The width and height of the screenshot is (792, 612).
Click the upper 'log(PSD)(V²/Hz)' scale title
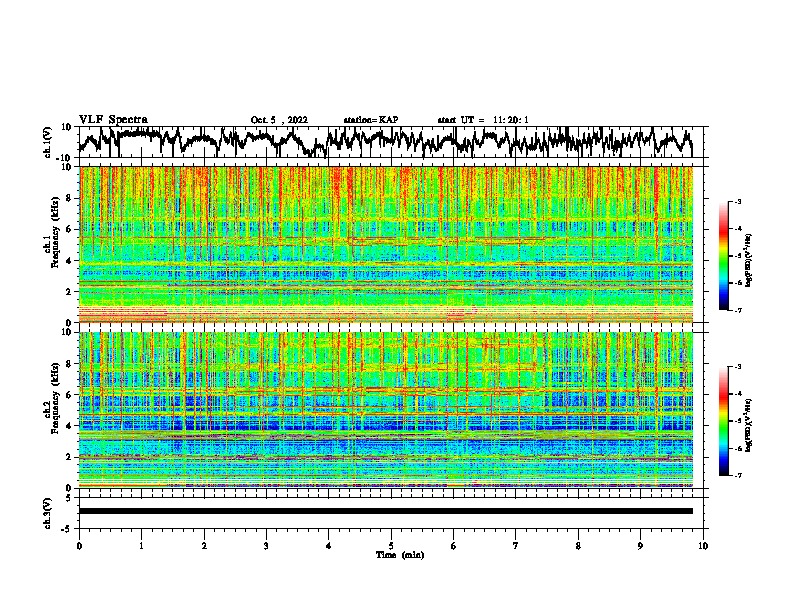pyautogui.click(x=749, y=260)
